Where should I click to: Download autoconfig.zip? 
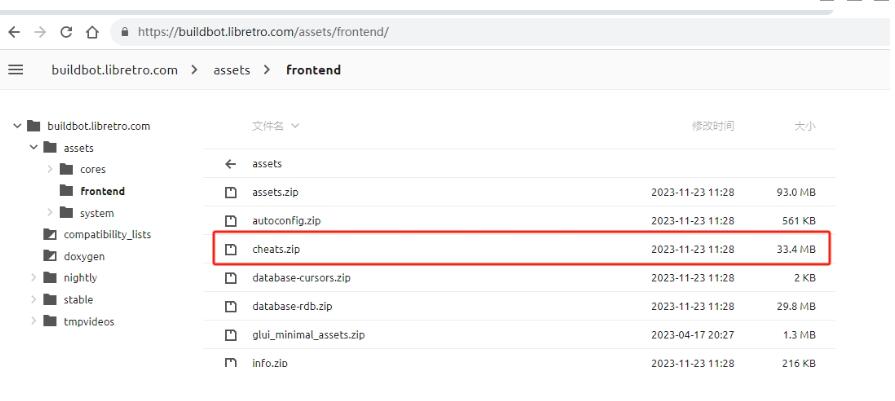click(287, 221)
